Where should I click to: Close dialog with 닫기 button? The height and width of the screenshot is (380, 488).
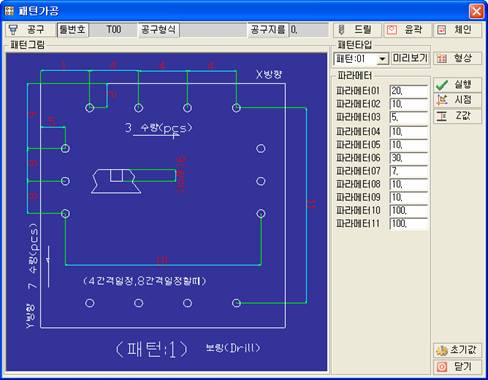point(457,367)
